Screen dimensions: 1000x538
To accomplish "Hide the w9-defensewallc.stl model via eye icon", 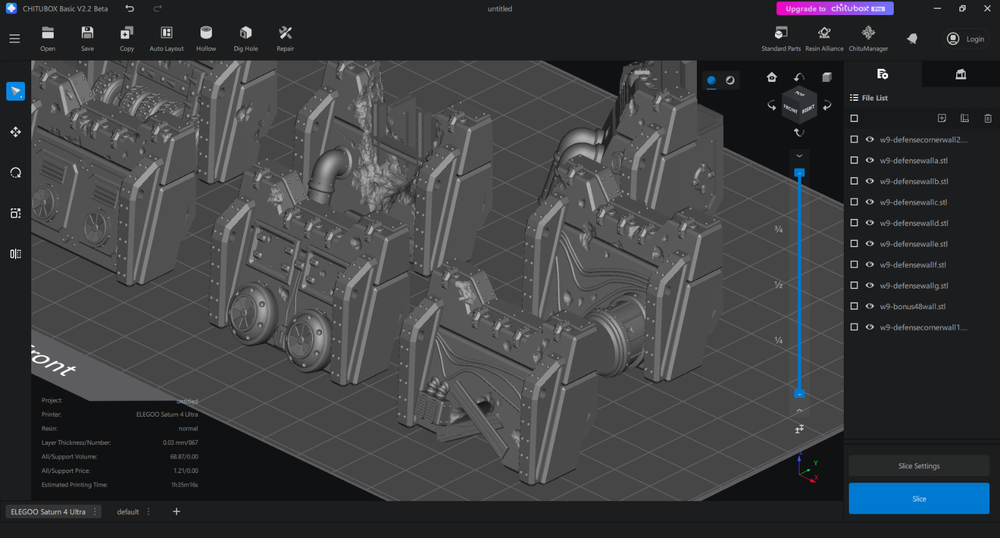I will click(870, 203).
